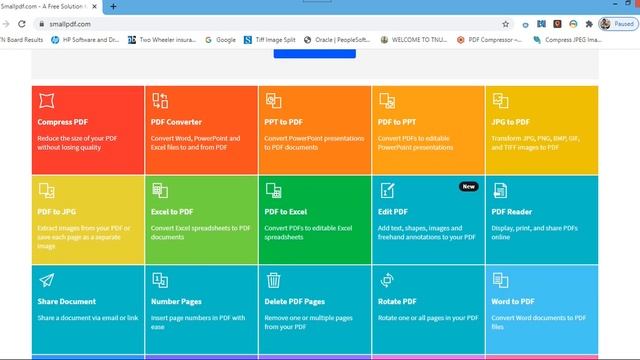
Task: Click the Excel to PDF tile icon
Action: click(x=160, y=190)
